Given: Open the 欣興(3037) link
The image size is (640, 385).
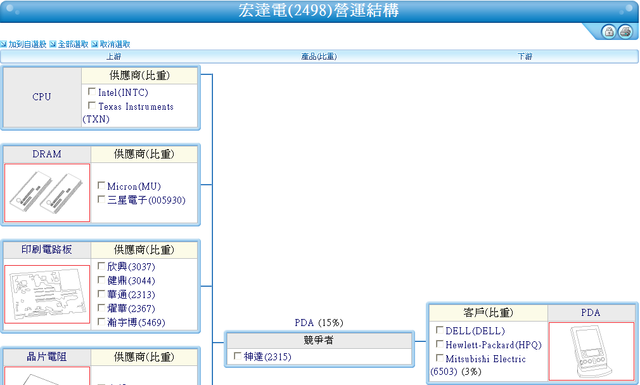Looking at the screenshot, I should point(131,267).
